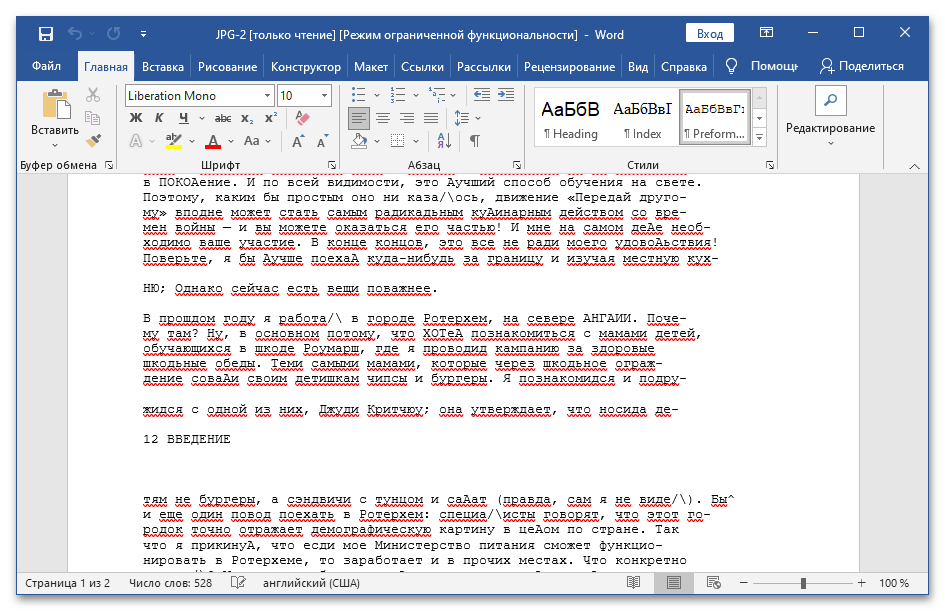Open the search icon above Редактирование
The height and width of the screenshot is (611, 945).
click(x=830, y=100)
